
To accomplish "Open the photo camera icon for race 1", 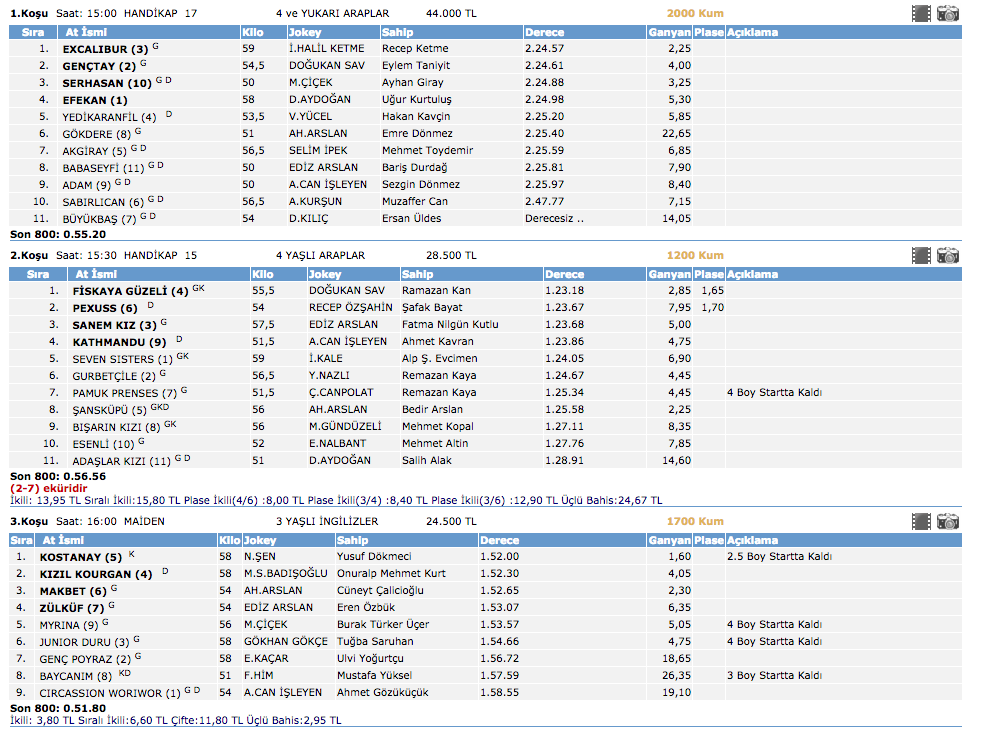I will (x=948, y=14).
